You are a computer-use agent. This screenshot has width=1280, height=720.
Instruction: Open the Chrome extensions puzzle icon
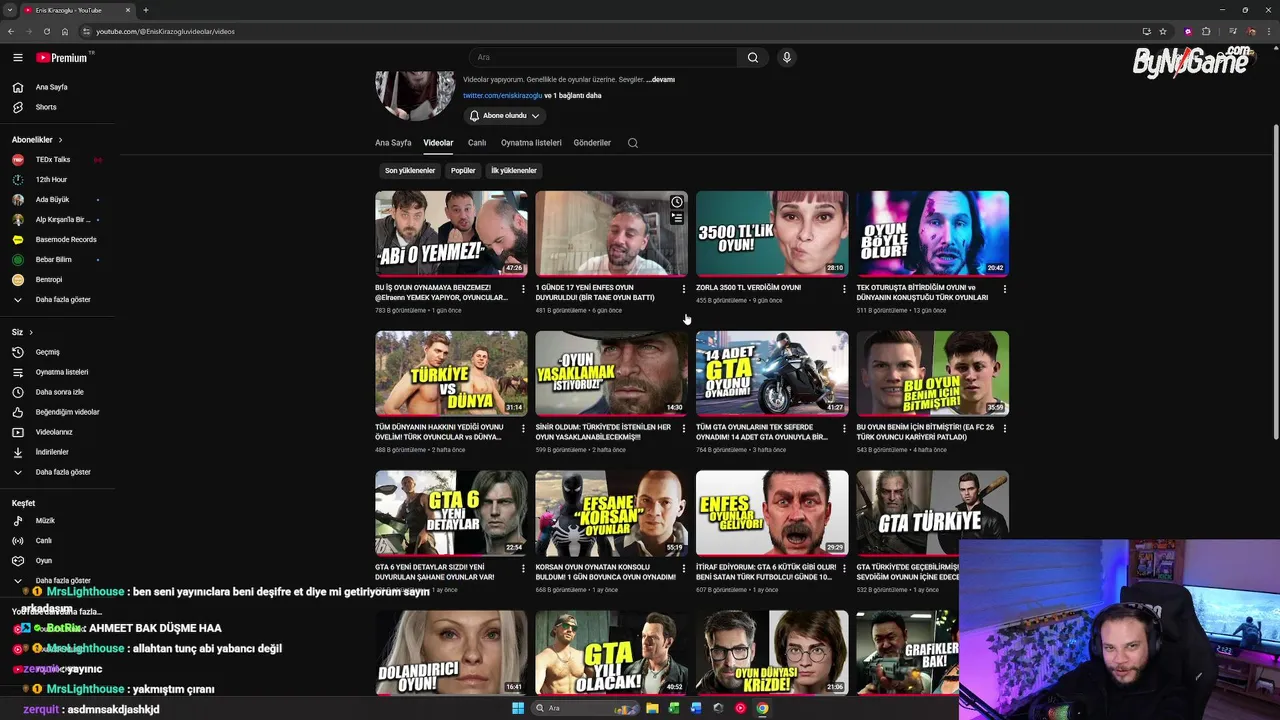coord(1206,31)
